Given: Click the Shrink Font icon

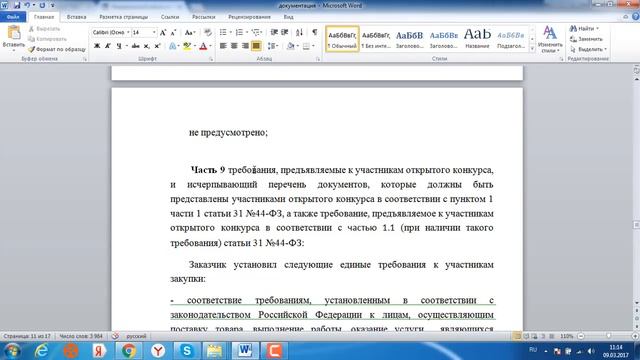Looking at the screenshot, I should [x=173, y=32].
